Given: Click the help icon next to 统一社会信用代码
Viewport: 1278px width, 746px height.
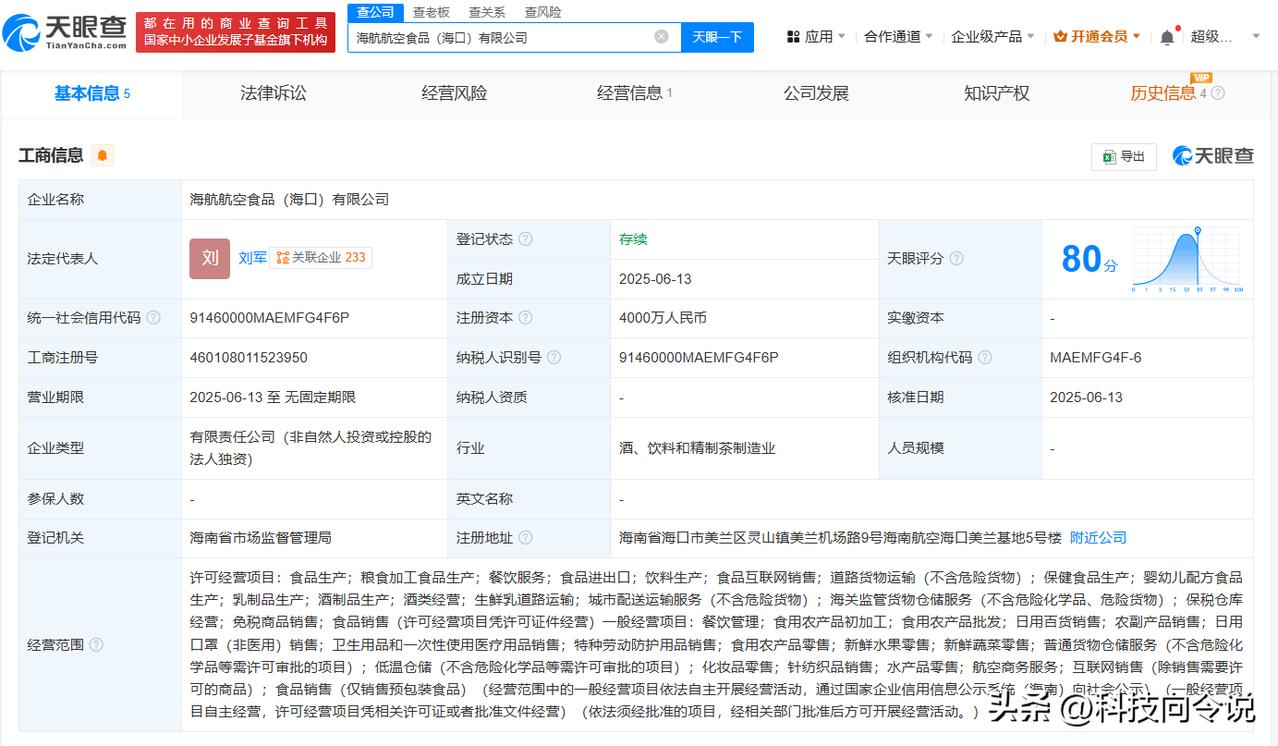Looking at the screenshot, I should point(153,318).
